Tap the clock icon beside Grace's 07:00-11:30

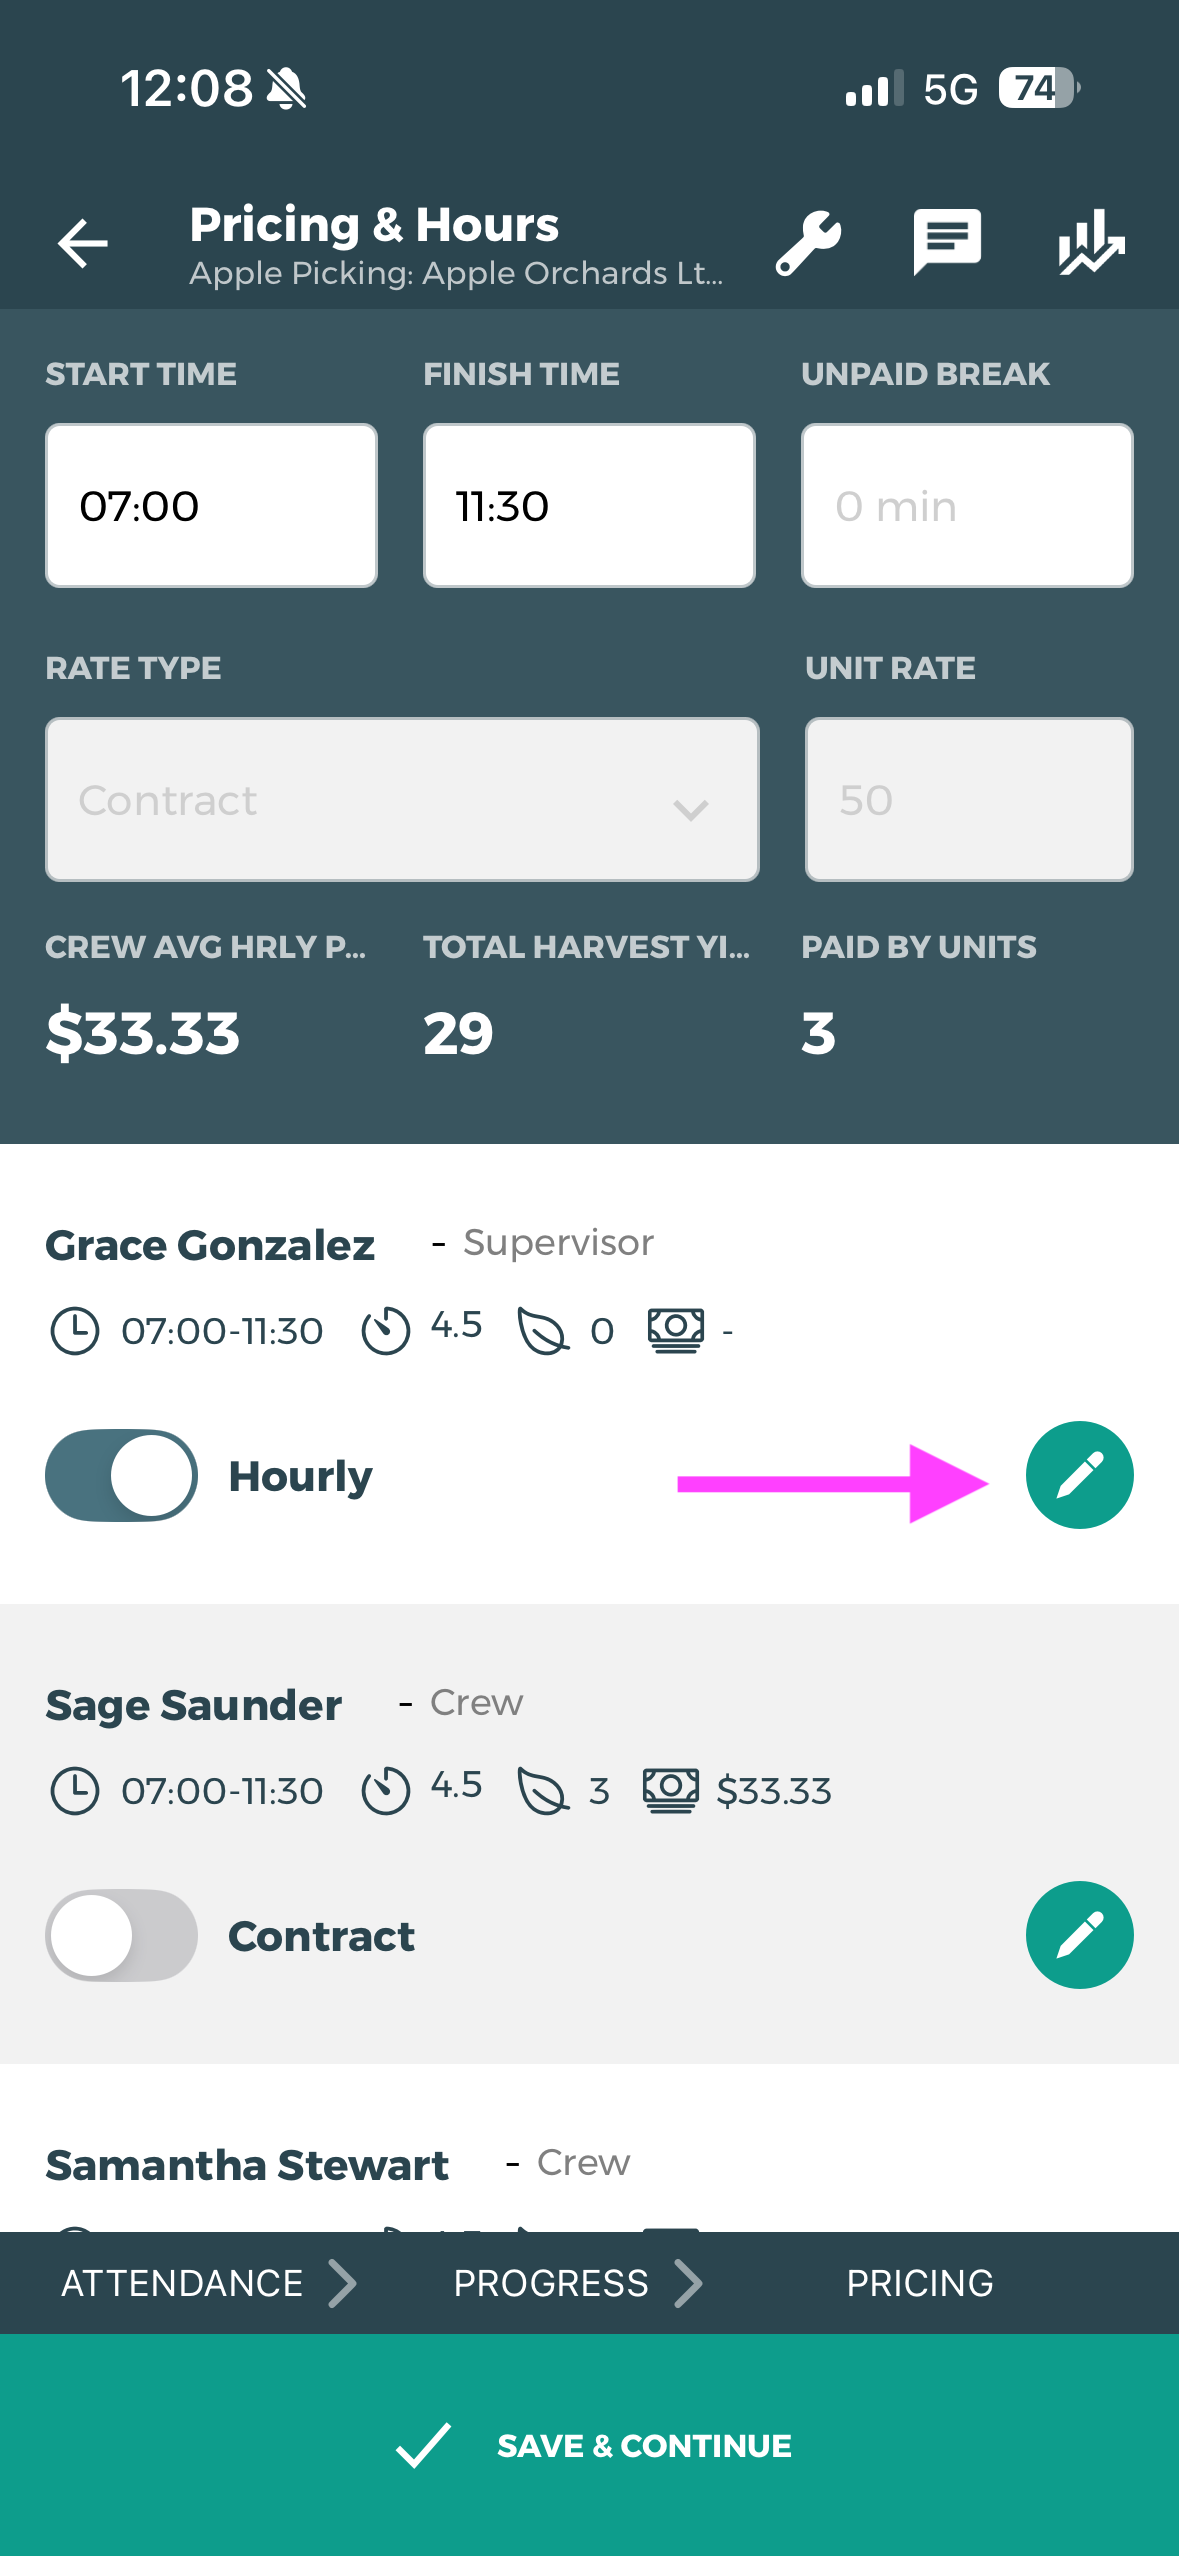click(75, 1331)
